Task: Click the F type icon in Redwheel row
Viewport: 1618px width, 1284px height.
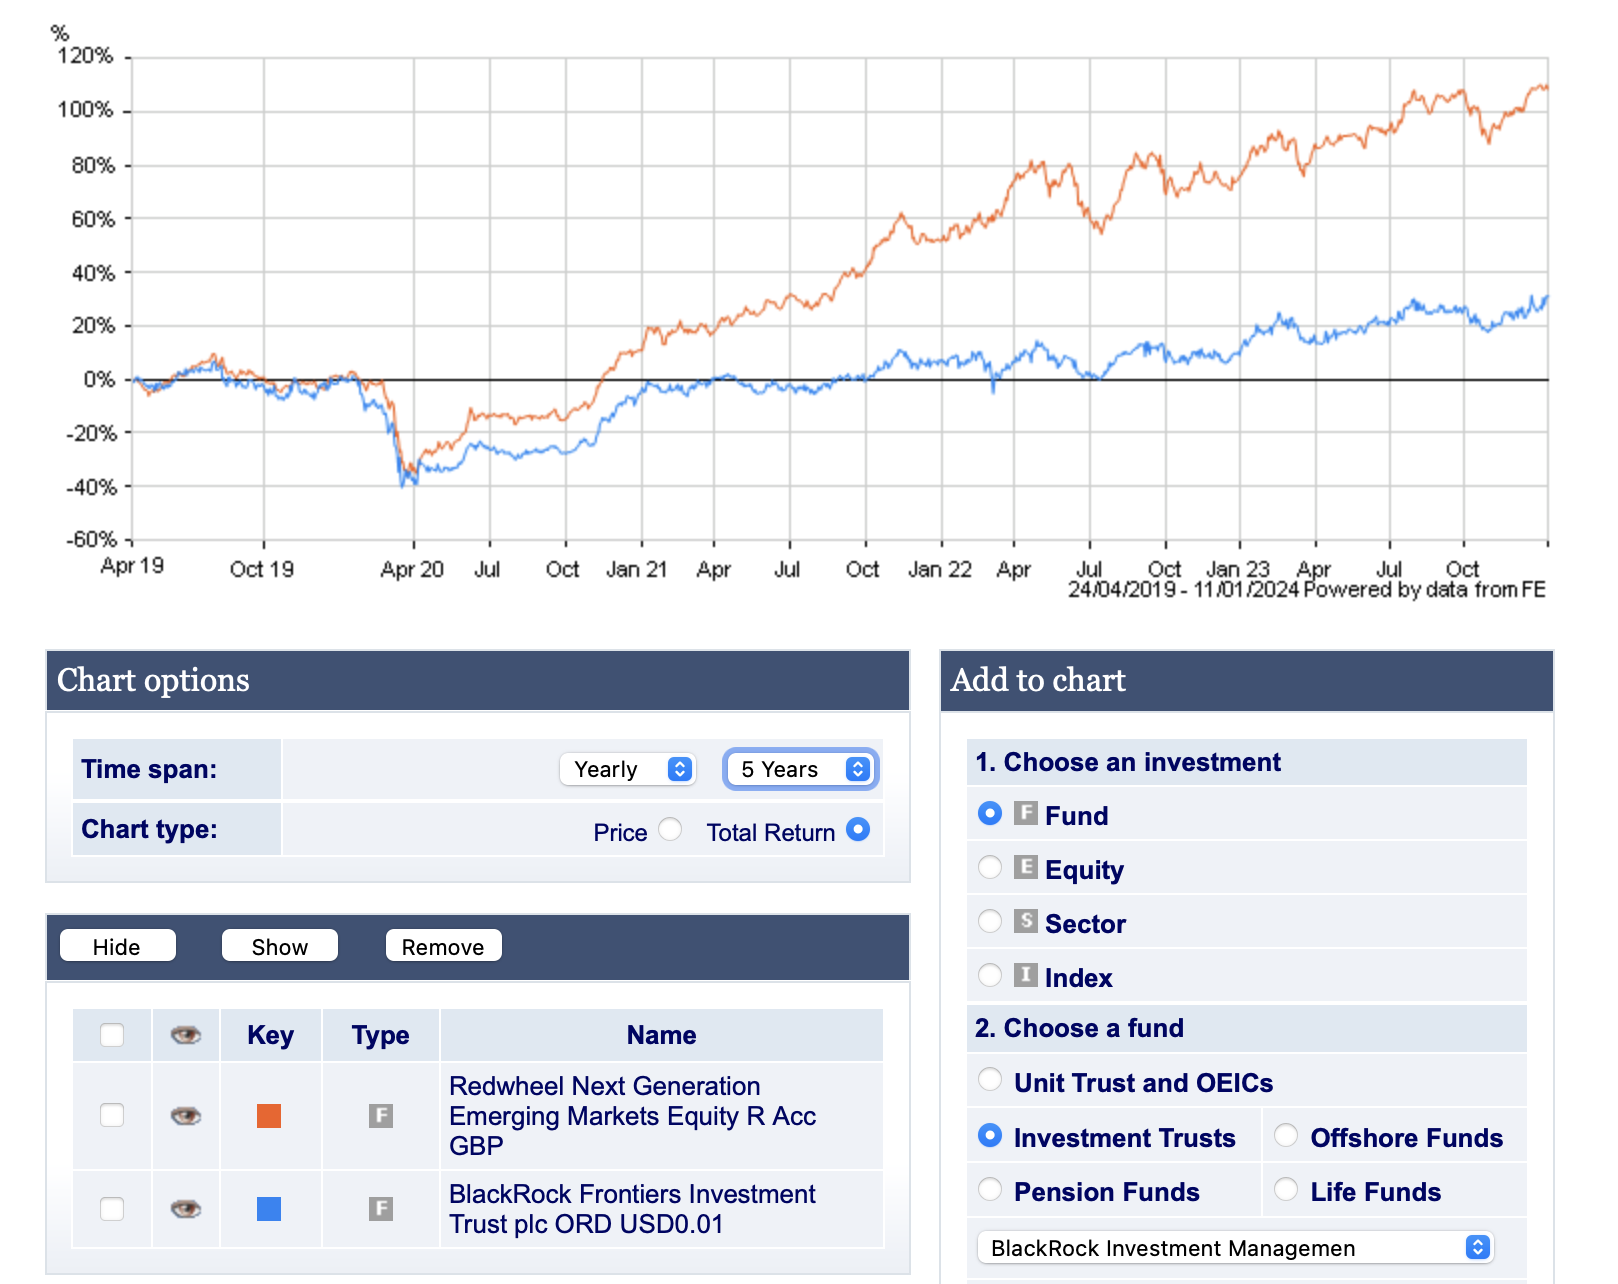Action: [x=381, y=1115]
